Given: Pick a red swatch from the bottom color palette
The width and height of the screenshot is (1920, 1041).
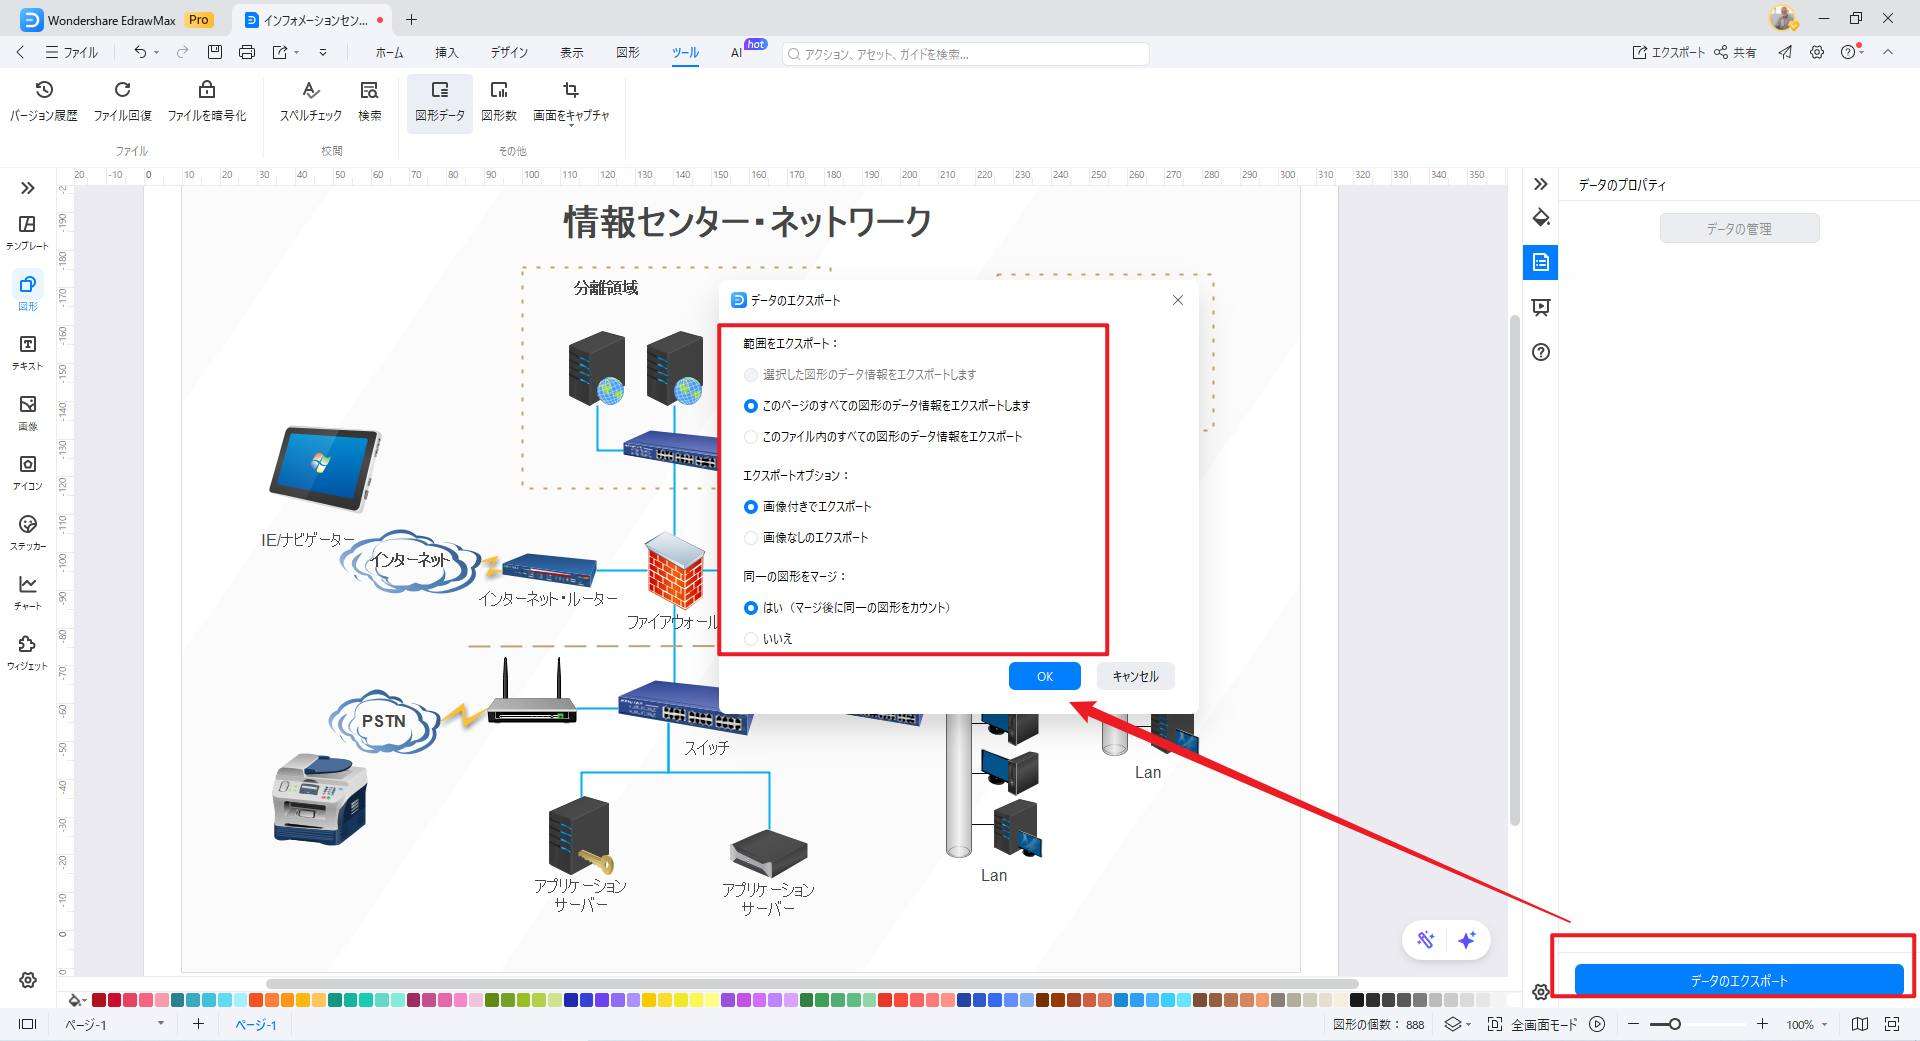Looking at the screenshot, I should click(97, 999).
